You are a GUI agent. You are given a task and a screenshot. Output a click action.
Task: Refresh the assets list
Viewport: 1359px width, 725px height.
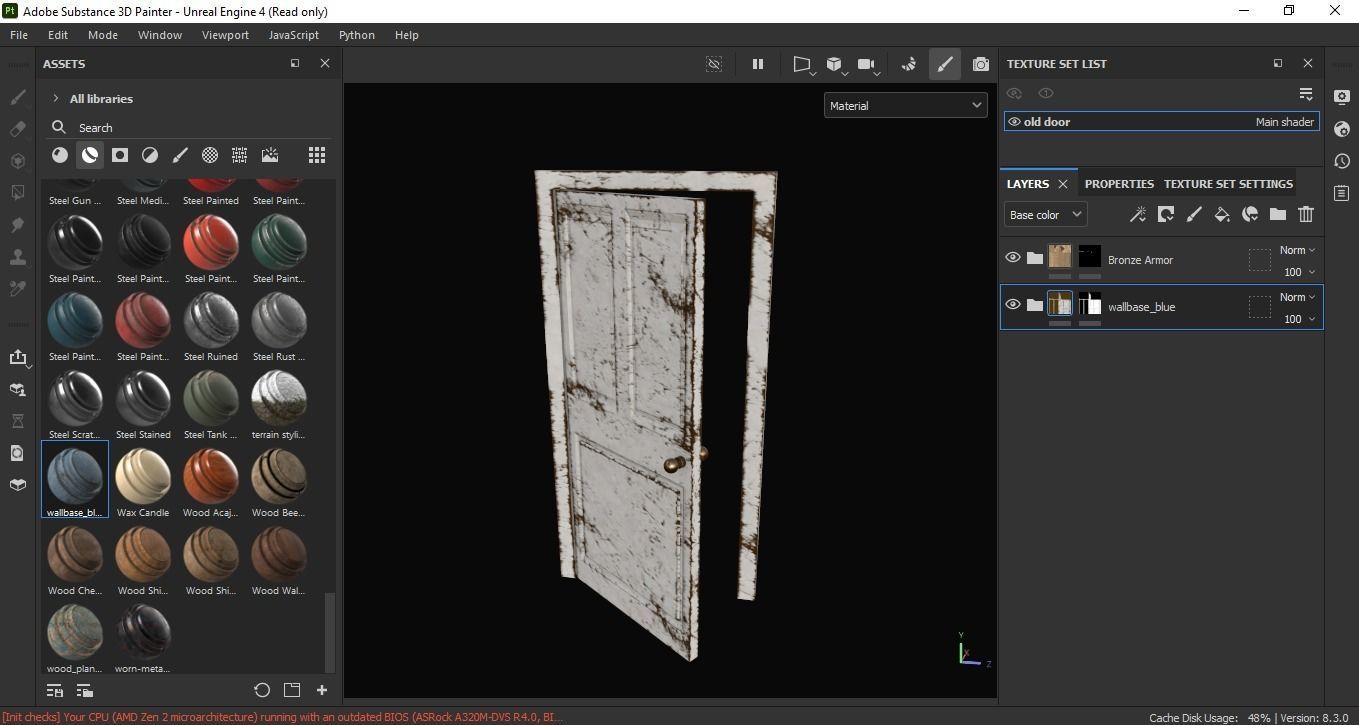[x=262, y=690]
